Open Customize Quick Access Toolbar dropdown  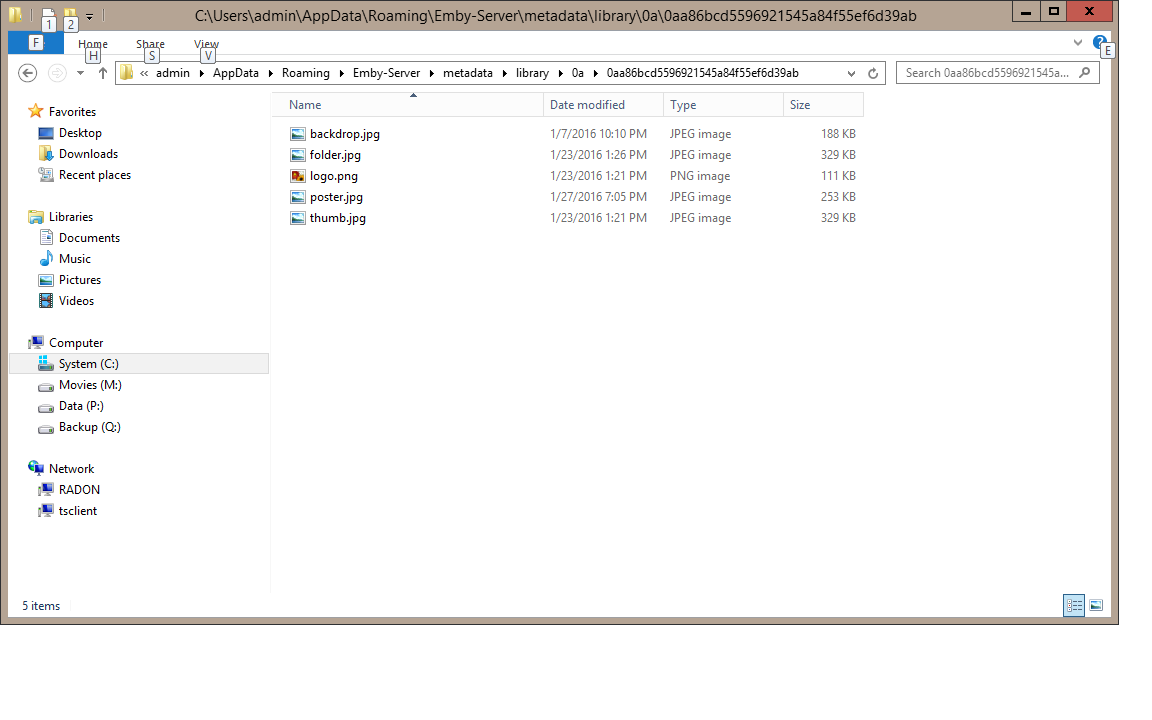pyautogui.click(x=89, y=15)
